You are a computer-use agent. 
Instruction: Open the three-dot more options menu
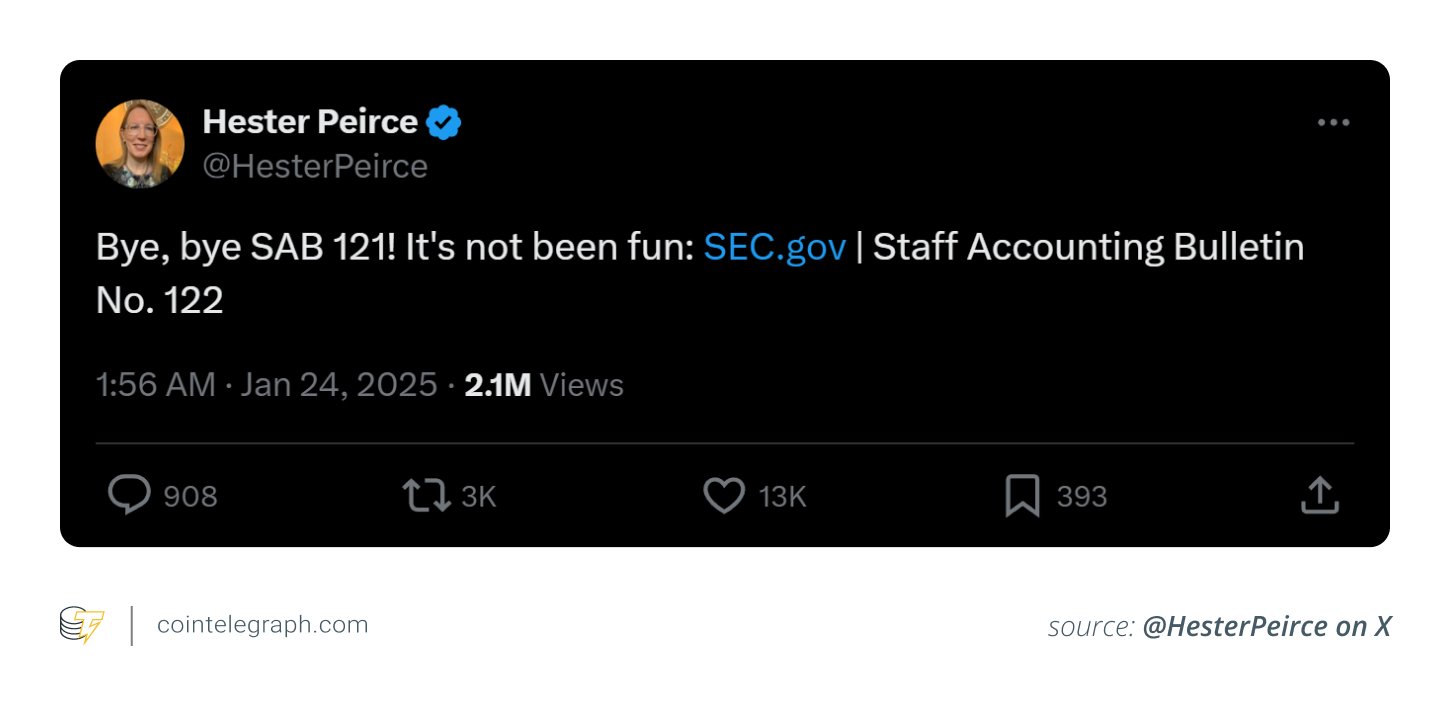(x=1333, y=123)
